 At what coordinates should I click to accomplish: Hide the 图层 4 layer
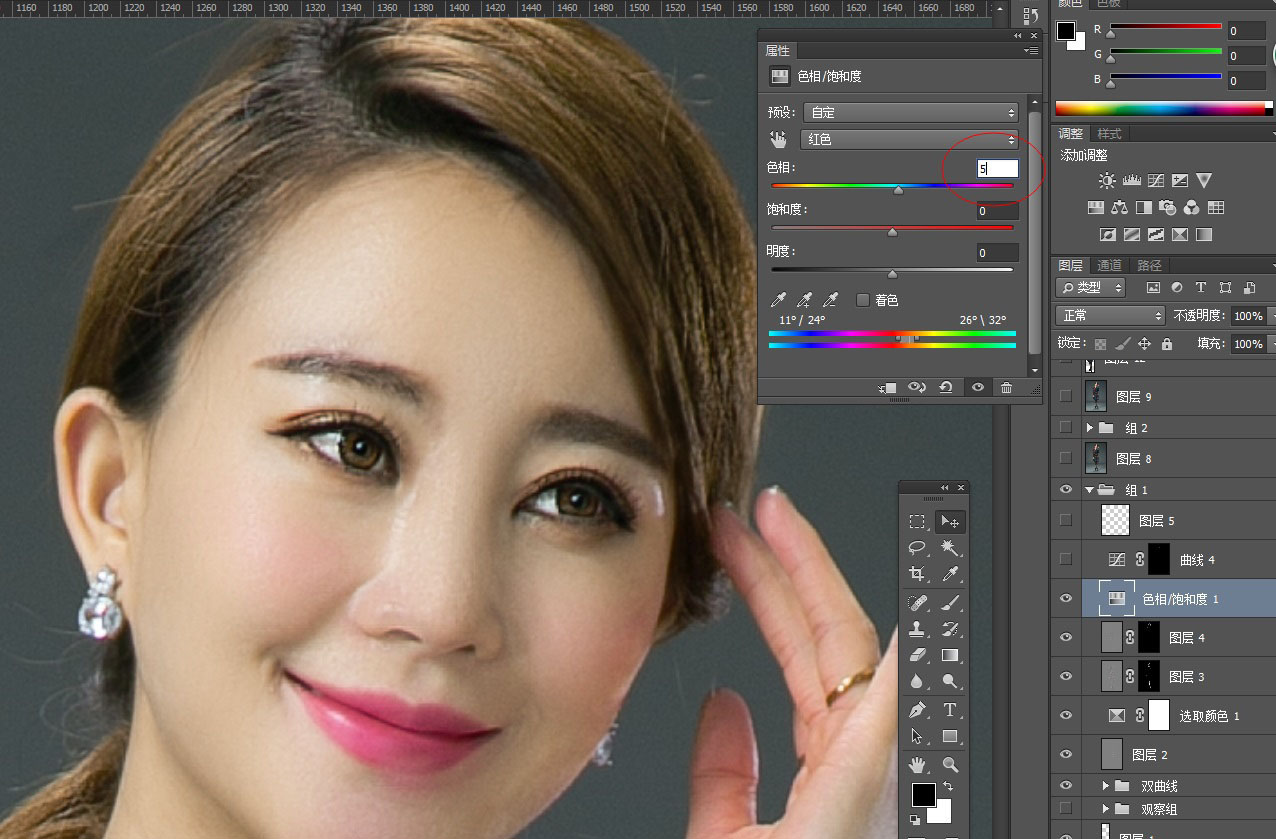1066,637
